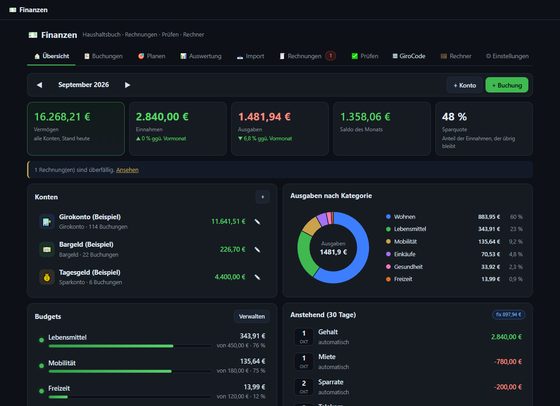The width and height of the screenshot is (560, 406).
Task: Click the Gehalt date badge icon
Action: click(304, 337)
